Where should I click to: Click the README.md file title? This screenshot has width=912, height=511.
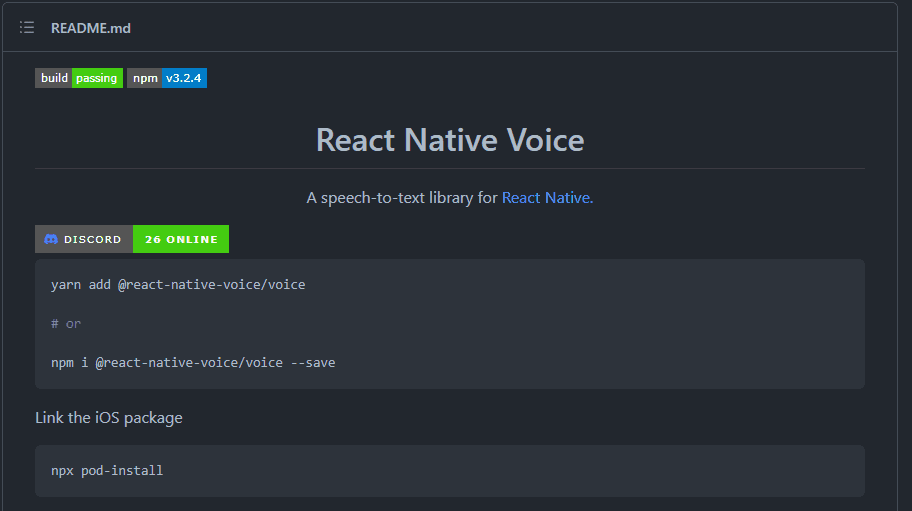(91, 28)
